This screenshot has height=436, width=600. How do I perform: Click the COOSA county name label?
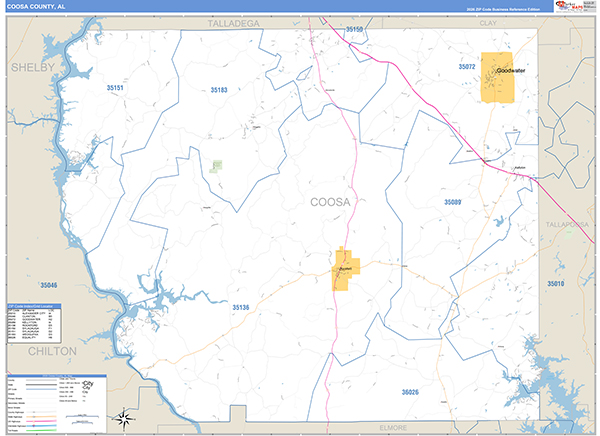pyautogui.click(x=330, y=202)
